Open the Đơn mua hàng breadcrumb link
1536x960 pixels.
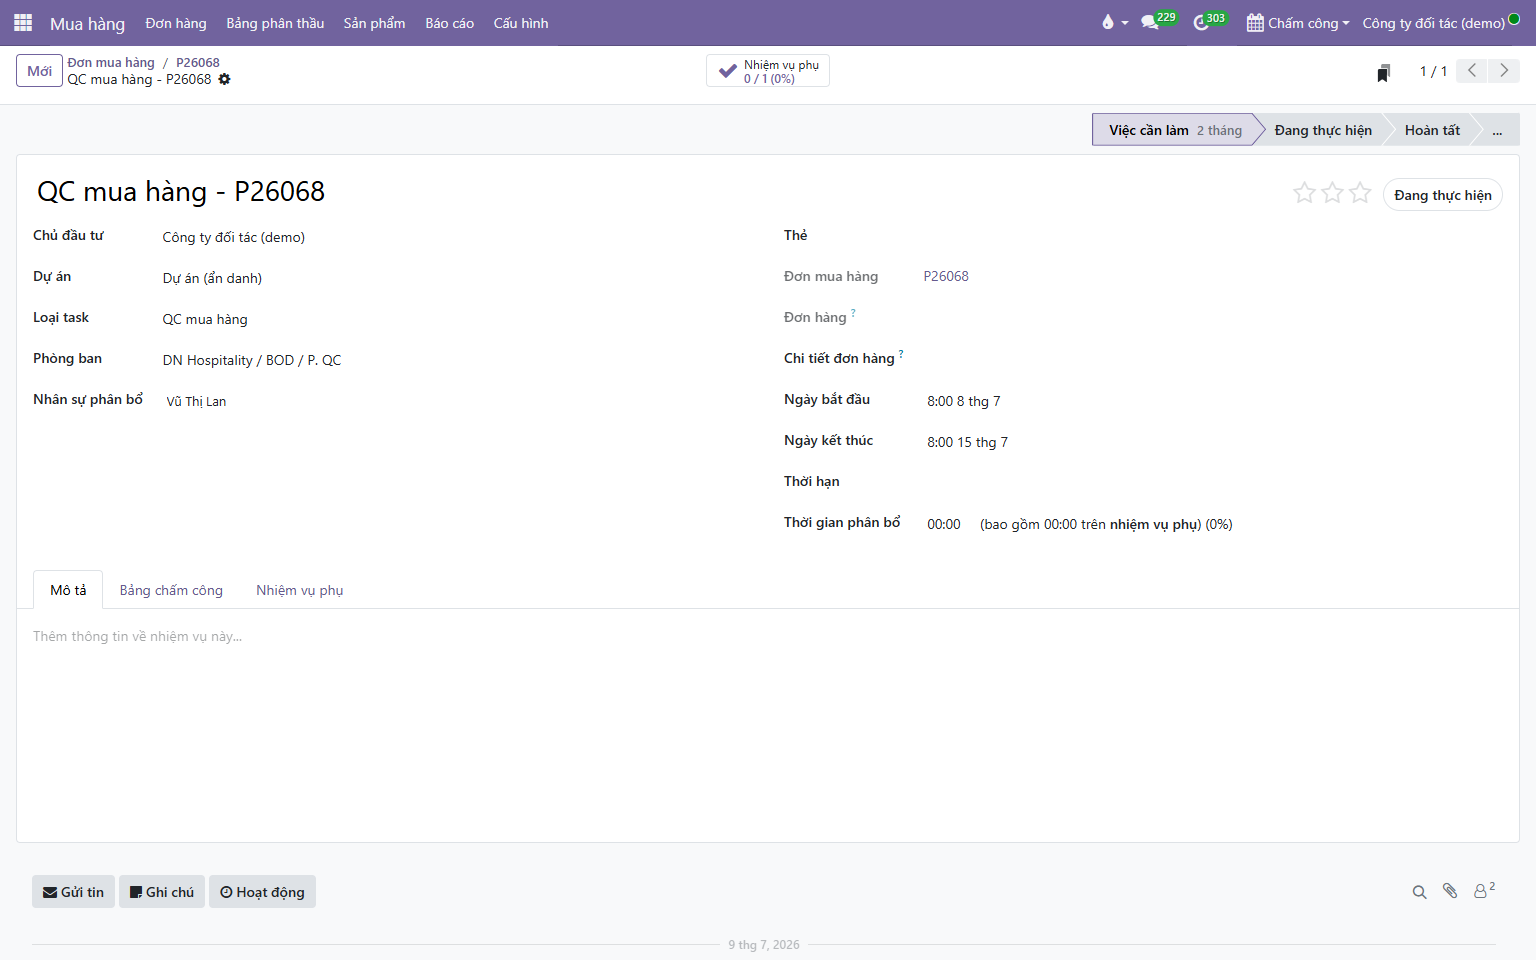111,62
